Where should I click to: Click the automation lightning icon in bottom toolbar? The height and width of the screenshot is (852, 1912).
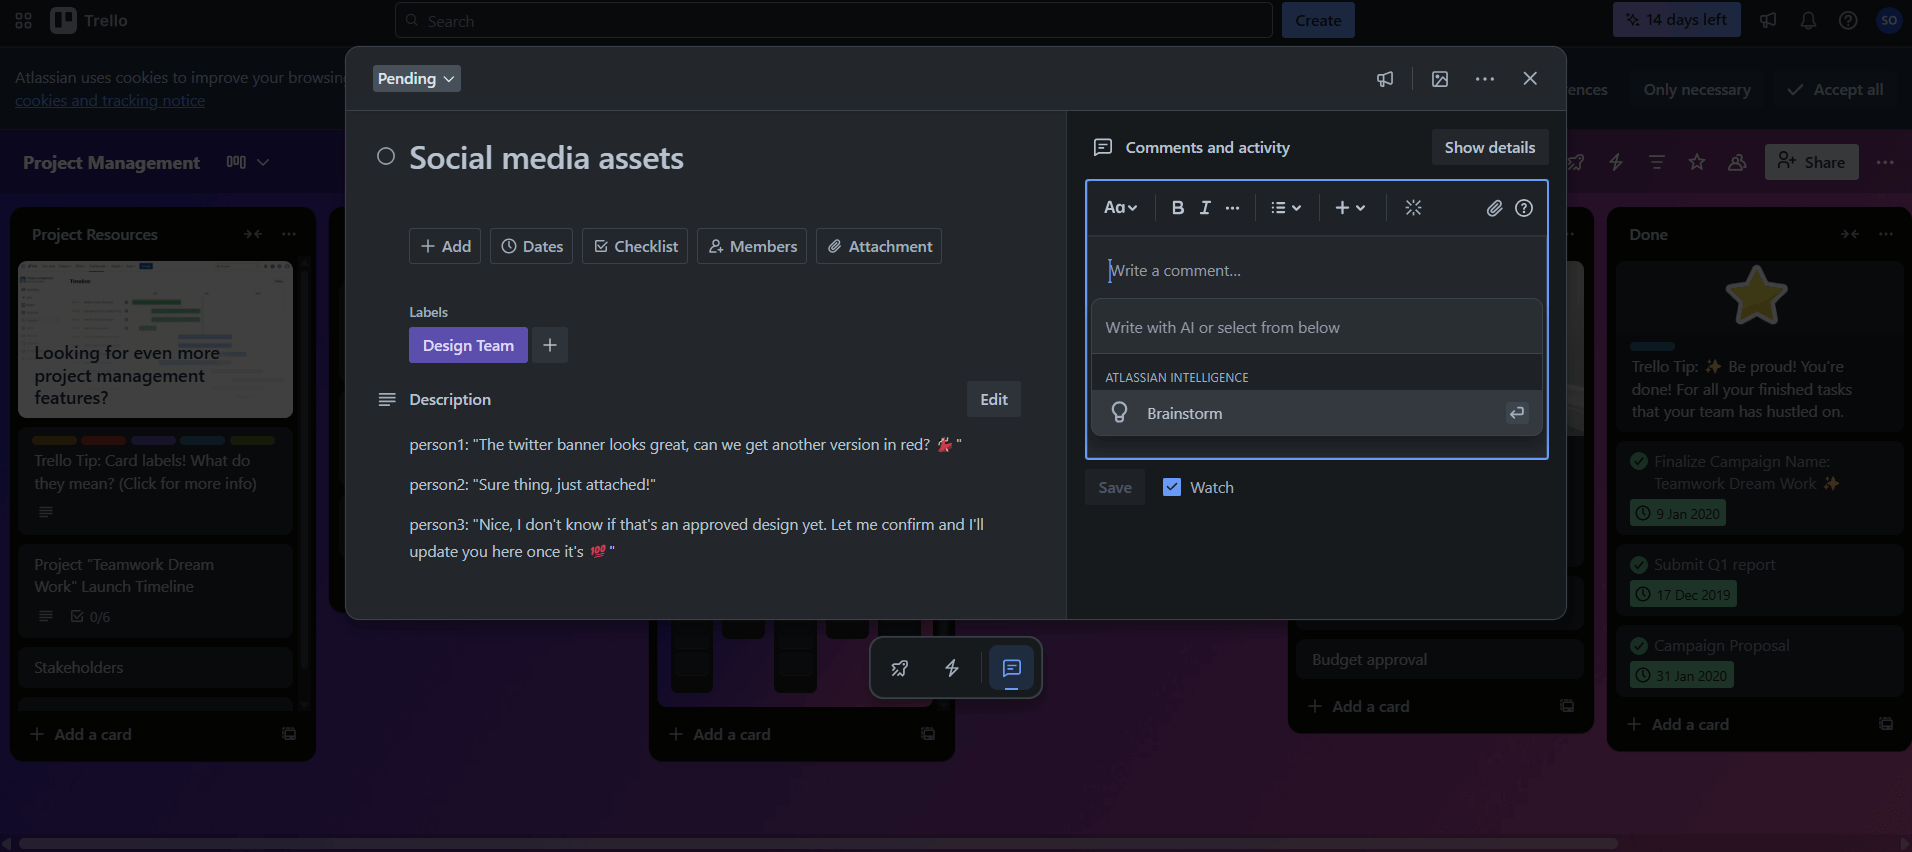coord(952,668)
